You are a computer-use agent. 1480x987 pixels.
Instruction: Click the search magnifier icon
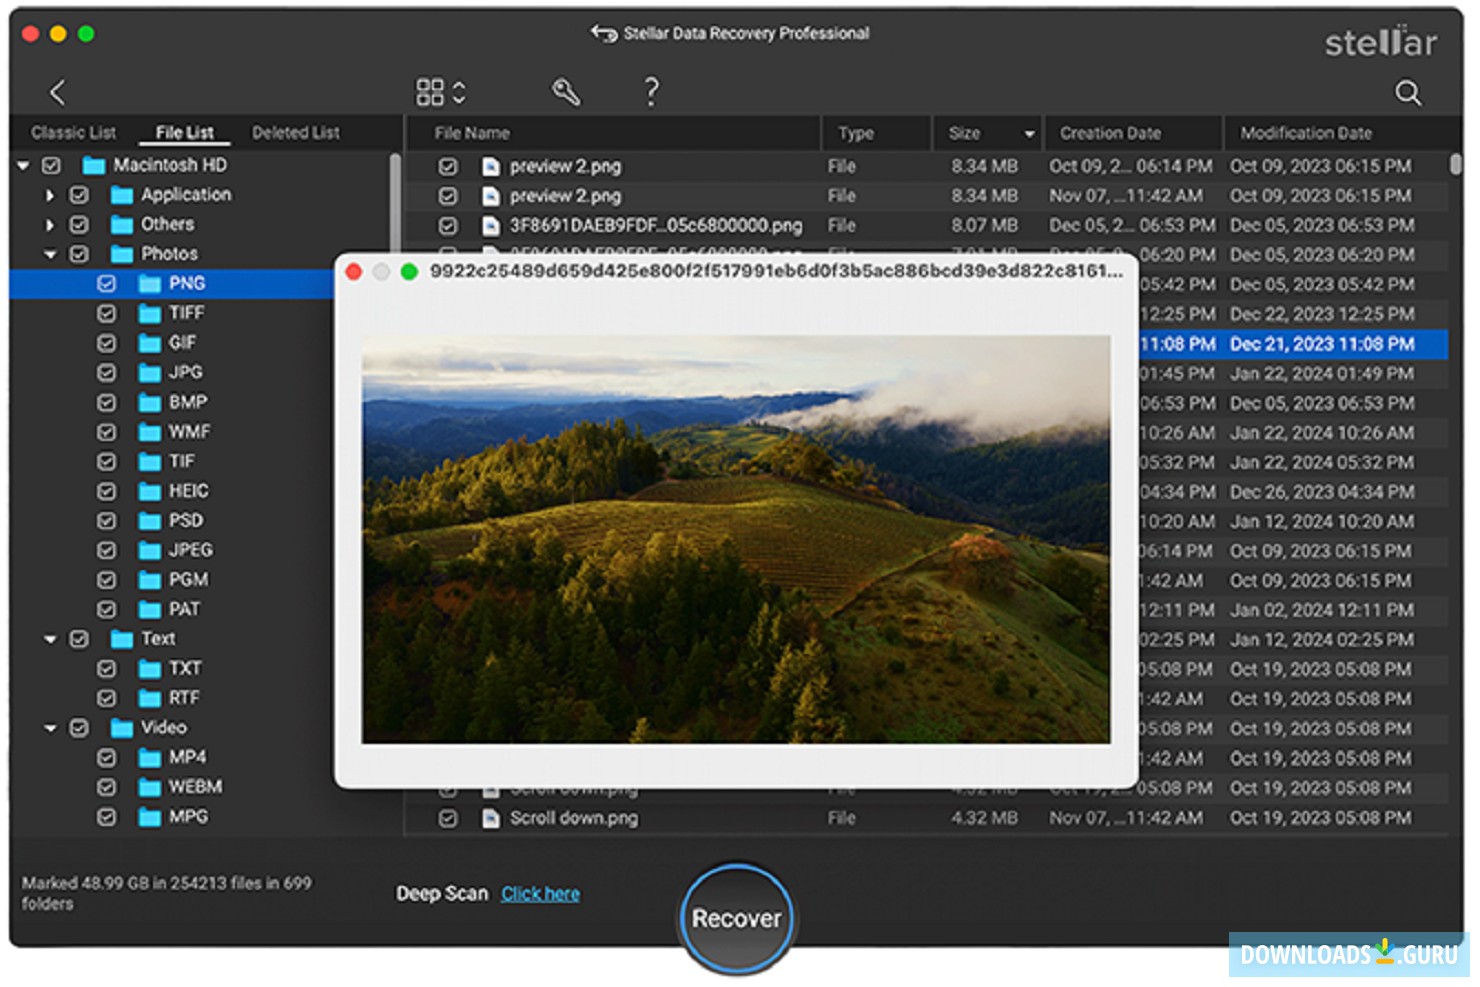[x=1409, y=92]
